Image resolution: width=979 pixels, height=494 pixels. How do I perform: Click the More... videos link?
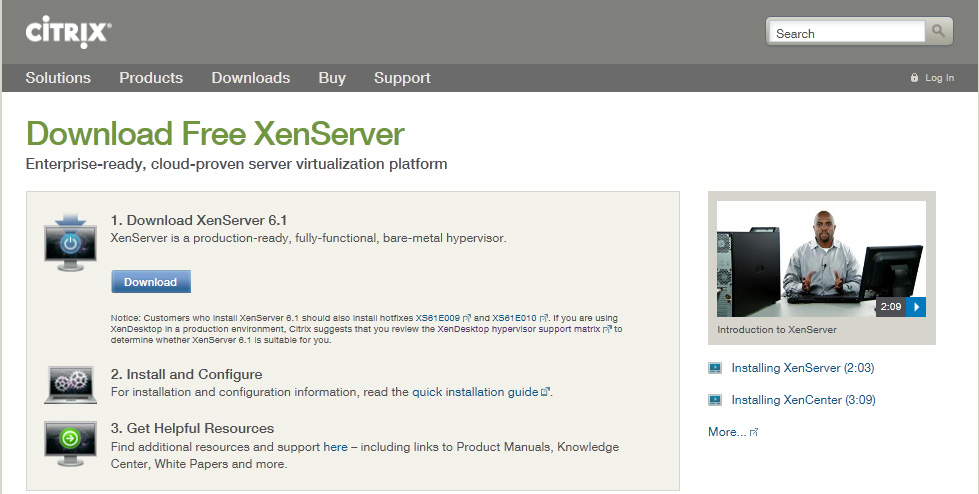coord(727,432)
